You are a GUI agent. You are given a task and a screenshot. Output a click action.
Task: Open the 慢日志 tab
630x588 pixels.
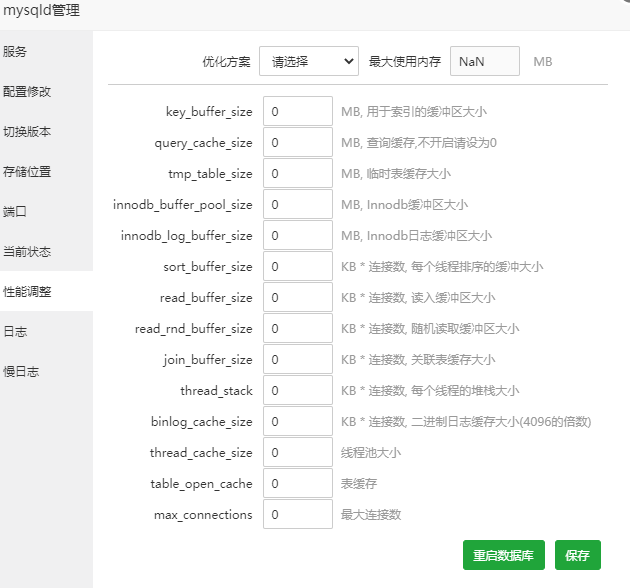[x=46, y=371]
